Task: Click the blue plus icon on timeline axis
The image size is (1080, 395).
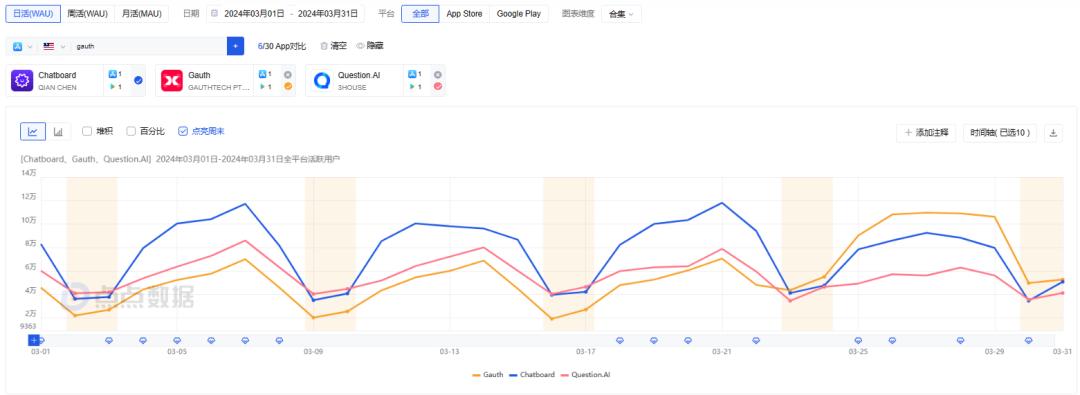Action: click(33, 341)
